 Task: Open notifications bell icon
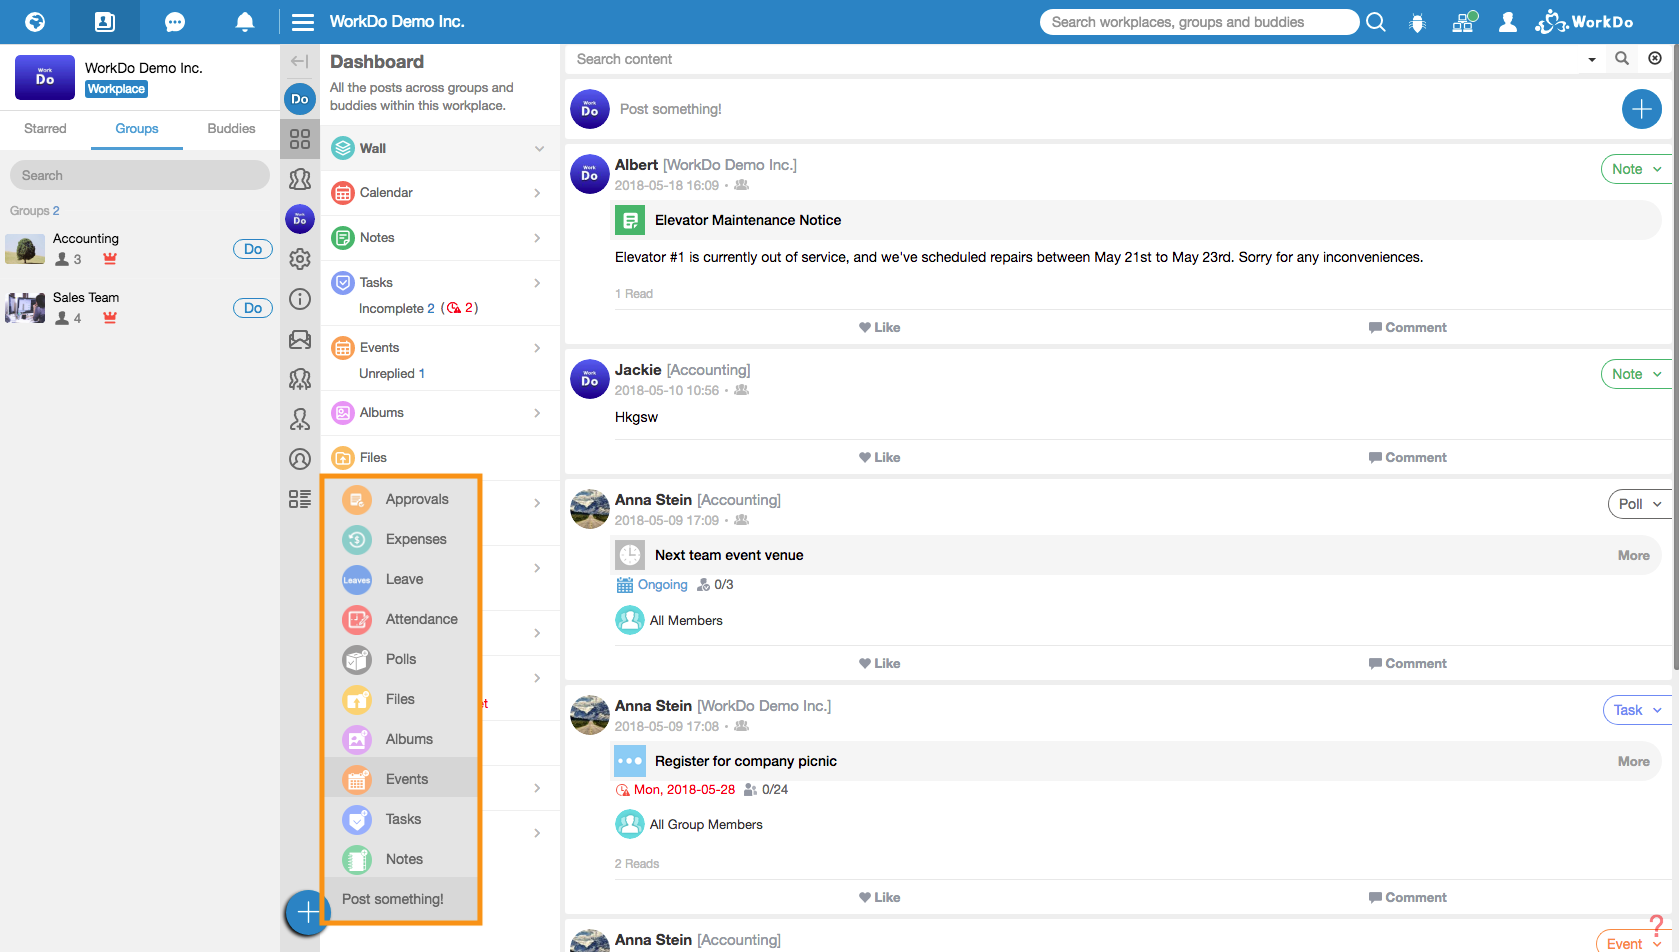pyautogui.click(x=245, y=21)
